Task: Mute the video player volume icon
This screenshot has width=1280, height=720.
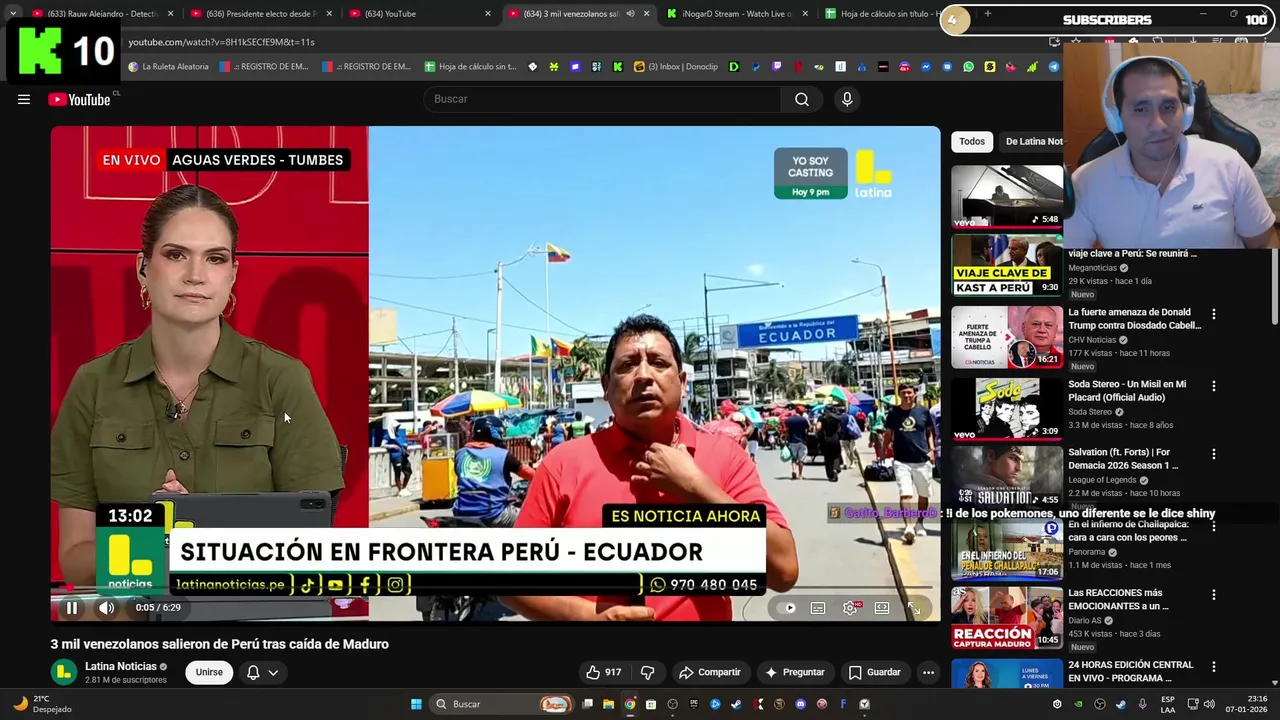Action: pos(107,607)
